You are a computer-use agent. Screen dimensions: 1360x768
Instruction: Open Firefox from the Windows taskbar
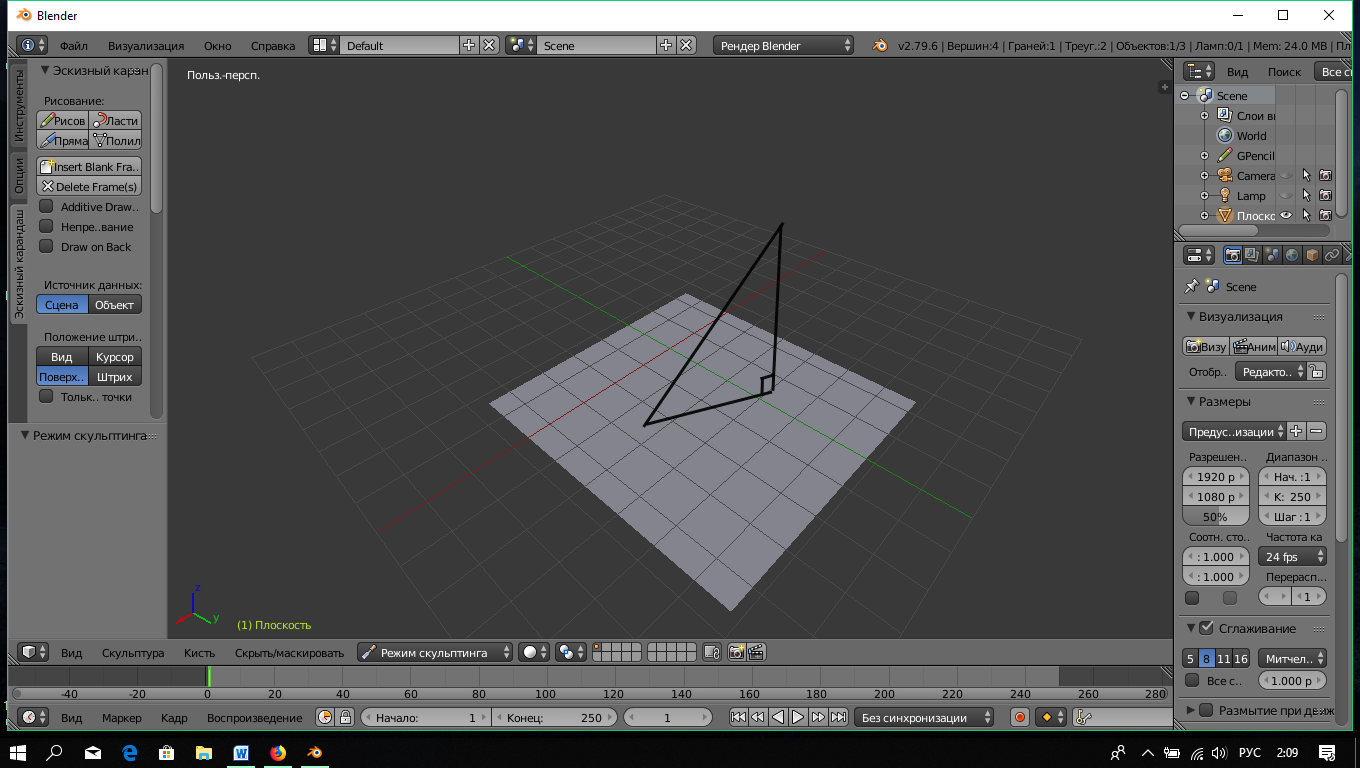(x=278, y=752)
